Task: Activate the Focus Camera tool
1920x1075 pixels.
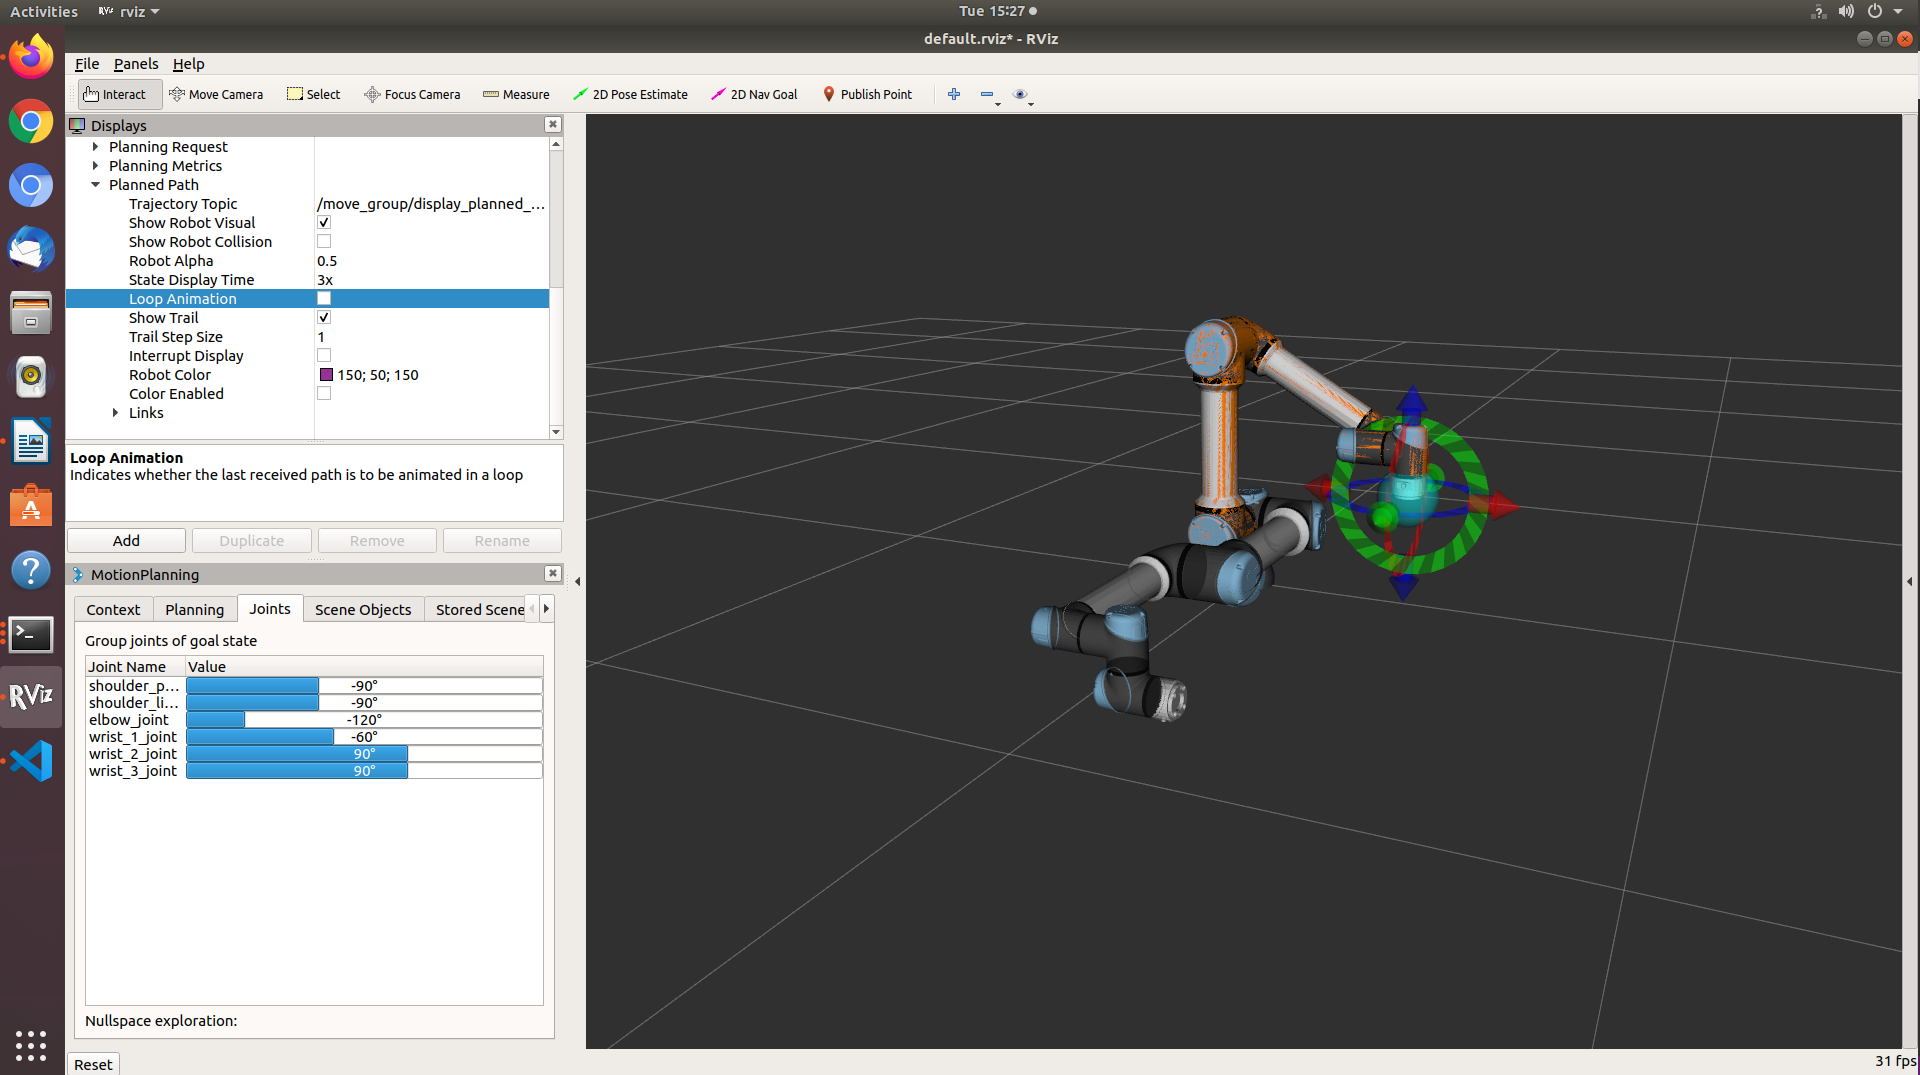Action: (x=412, y=94)
